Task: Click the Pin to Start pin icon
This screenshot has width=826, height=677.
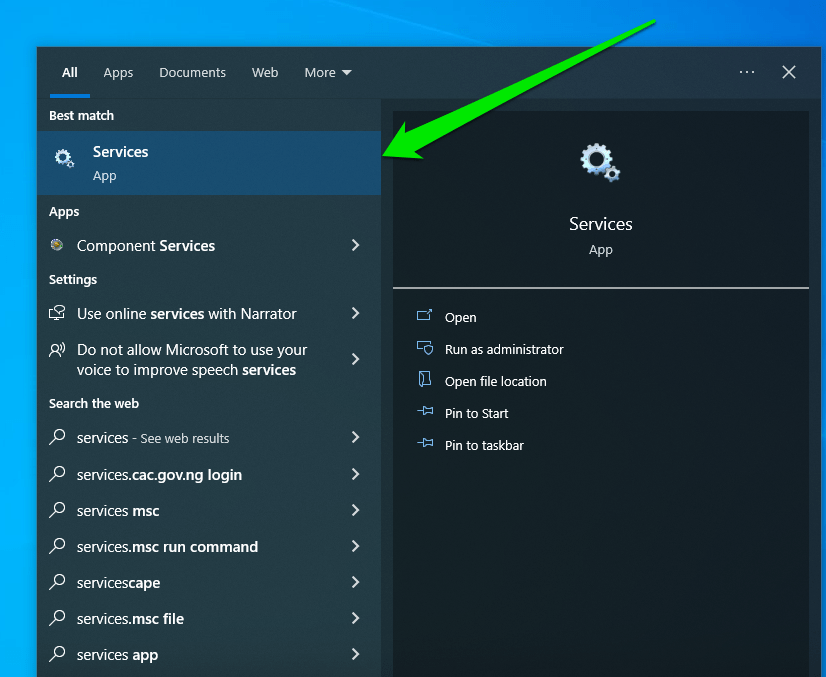Action: coord(424,413)
